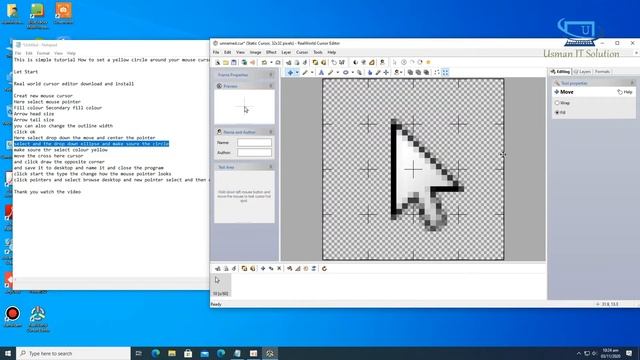Click the Name input field

(x=254, y=143)
